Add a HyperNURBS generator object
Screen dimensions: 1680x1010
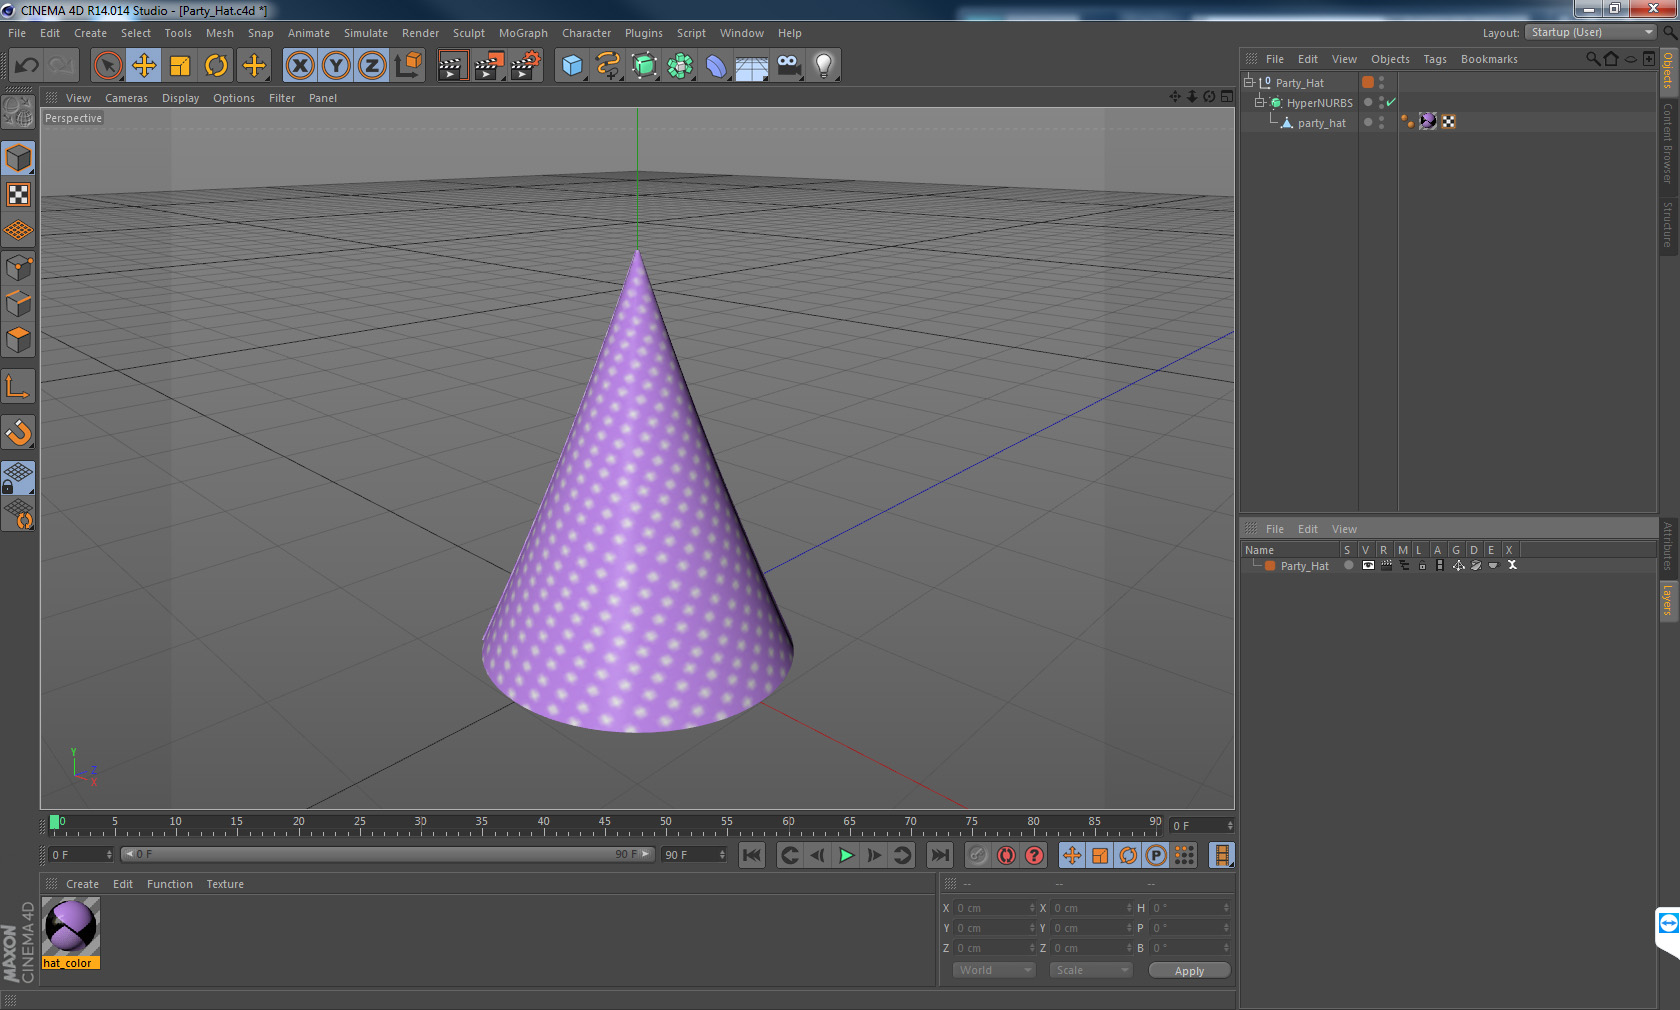point(644,66)
